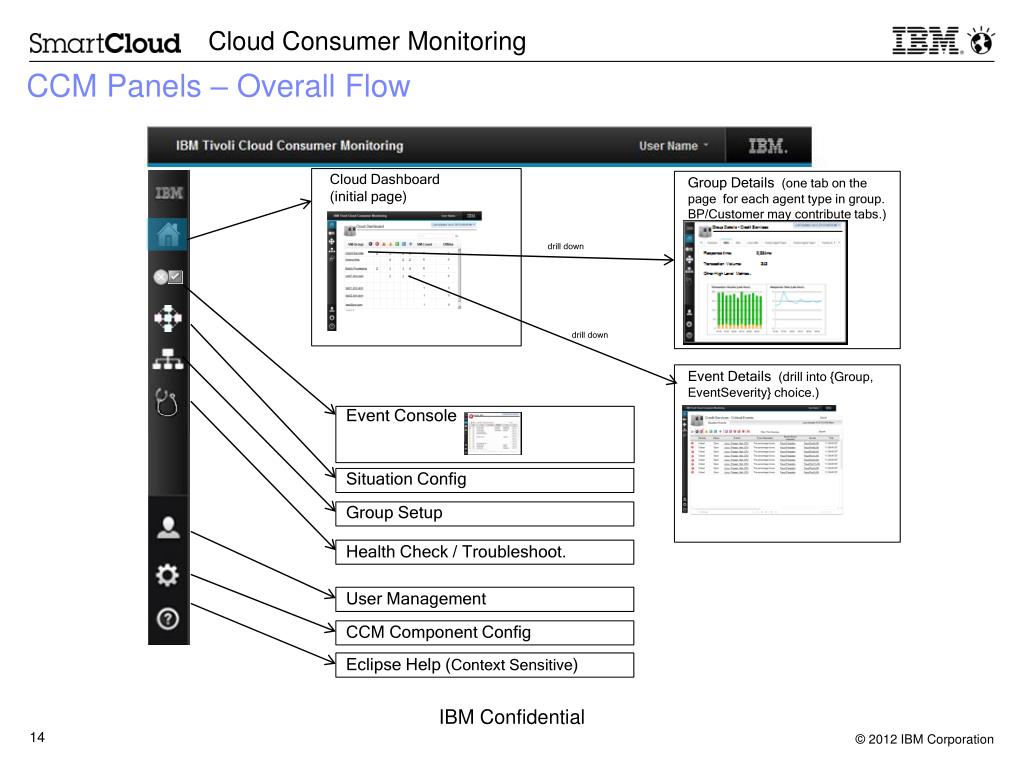1024x768 pixels.
Task: Click the Event Details heading text
Action: tap(729, 376)
